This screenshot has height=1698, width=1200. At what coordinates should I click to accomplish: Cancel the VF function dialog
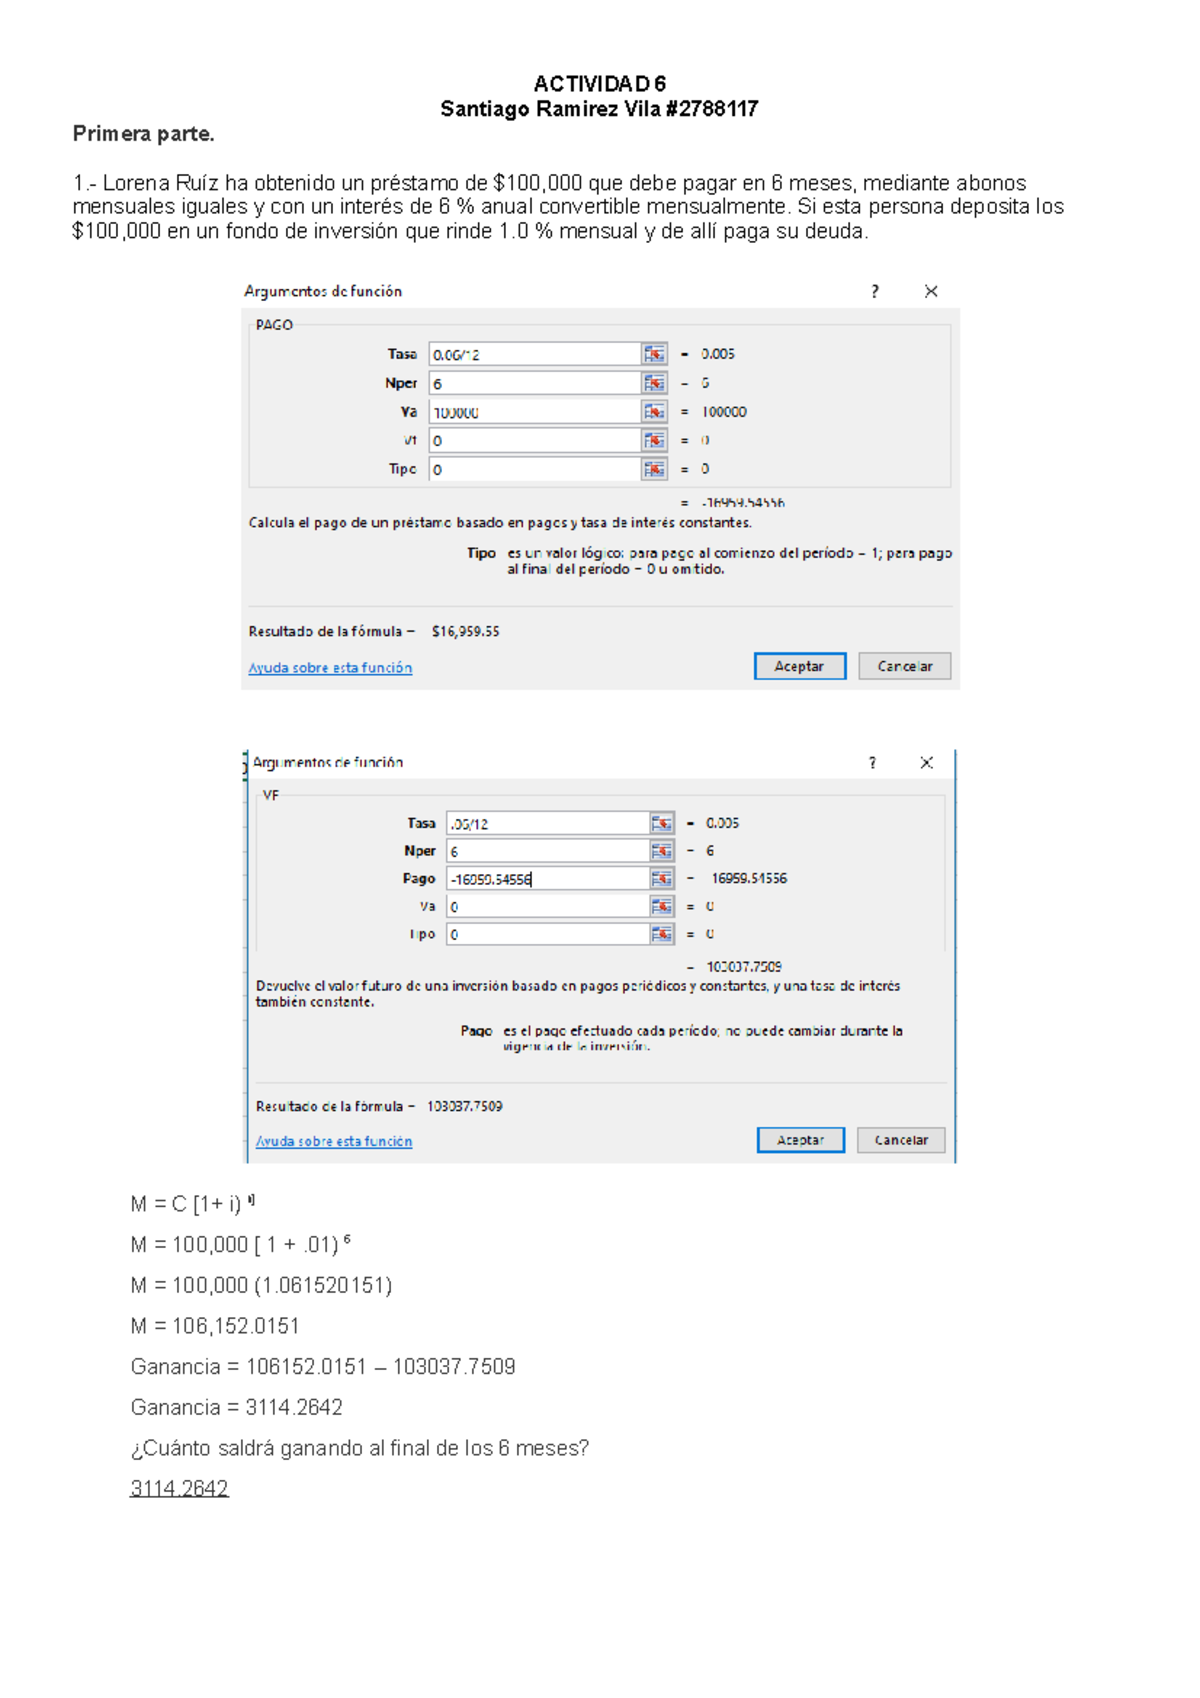900,1140
